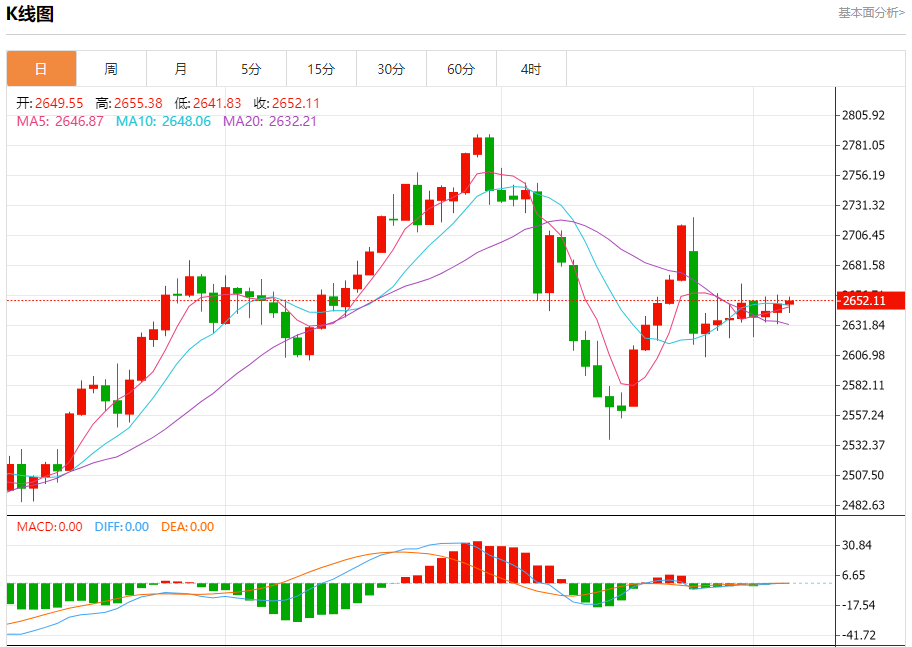The height and width of the screenshot is (647, 912).
Task: Click the DIFF:0.00 indicator label
Action: (122, 527)
